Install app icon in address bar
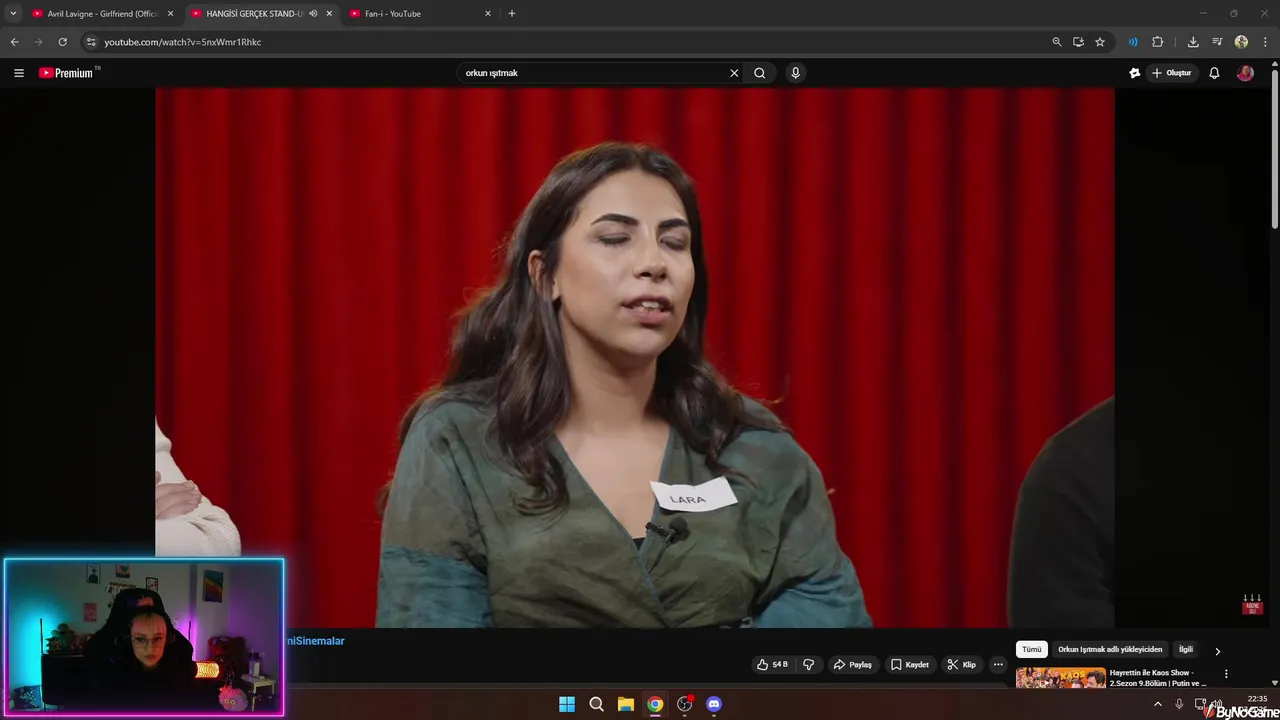The image size is (1280, 720). 1078,42
